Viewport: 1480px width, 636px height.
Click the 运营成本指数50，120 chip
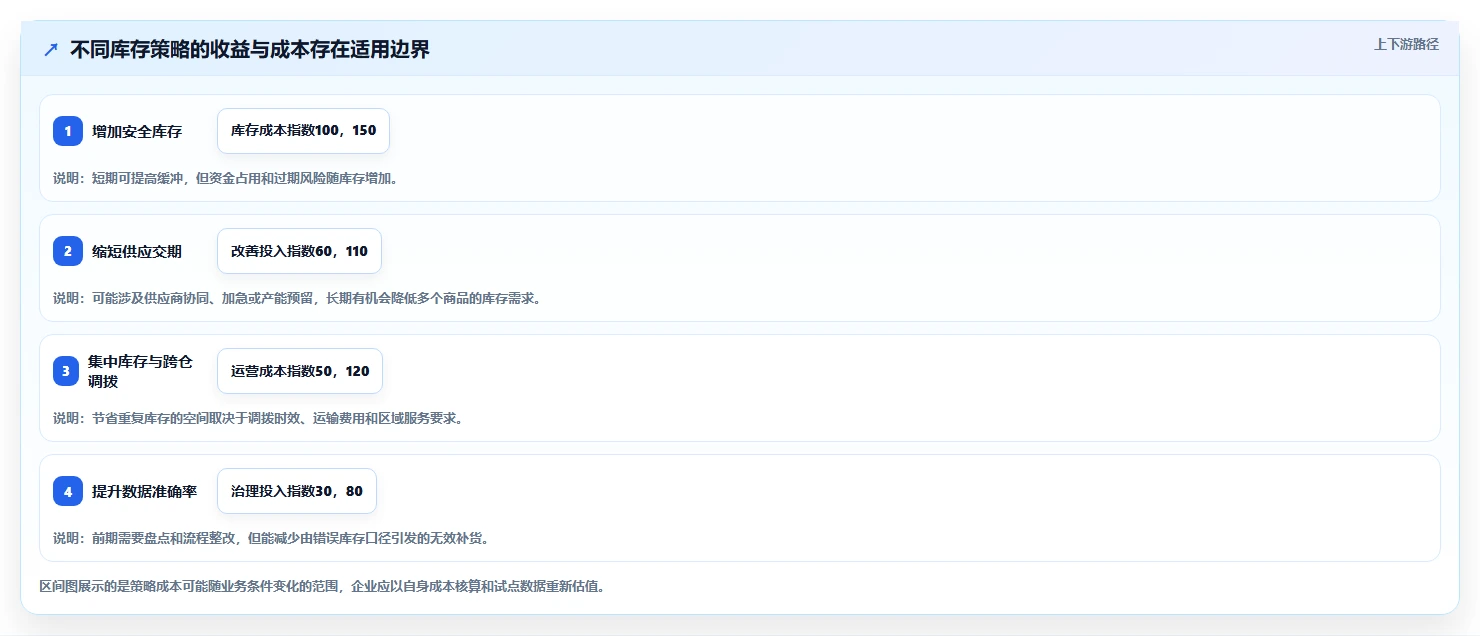coord(300,371)
